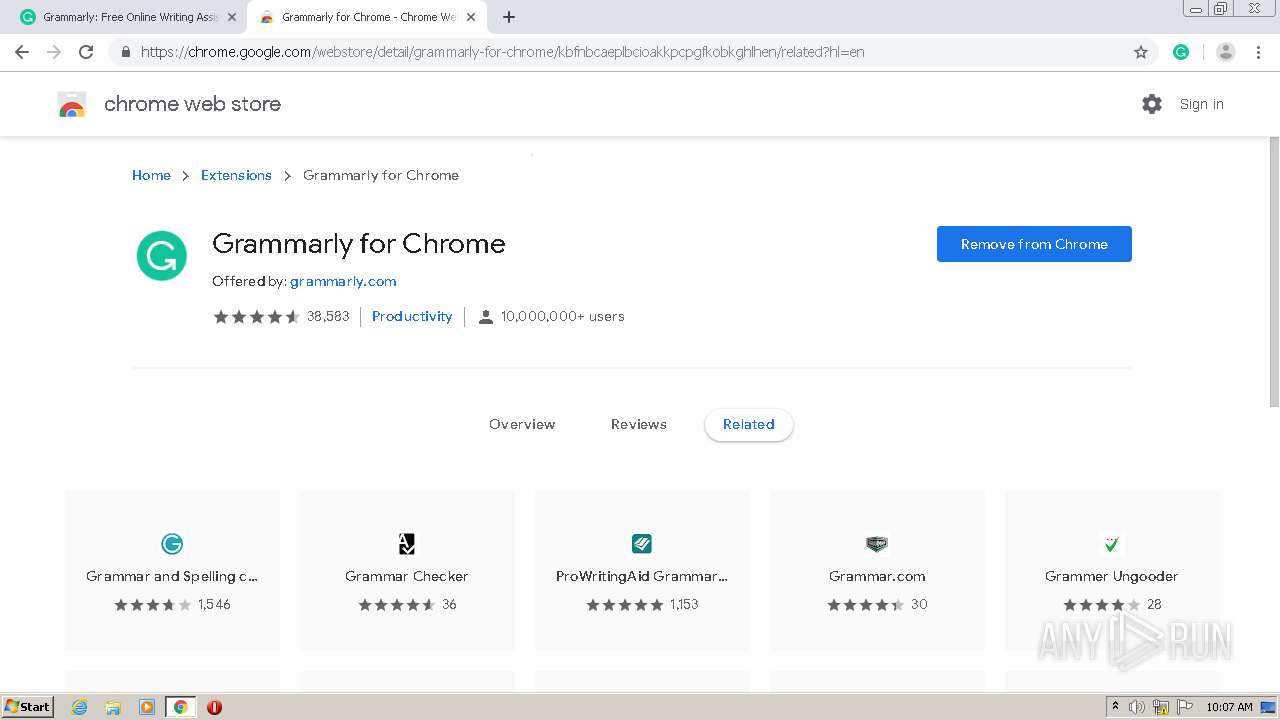This screenshot has width=1280, height=720.
Task: Click the 38,583 ratings count
Action: [328, 316]
